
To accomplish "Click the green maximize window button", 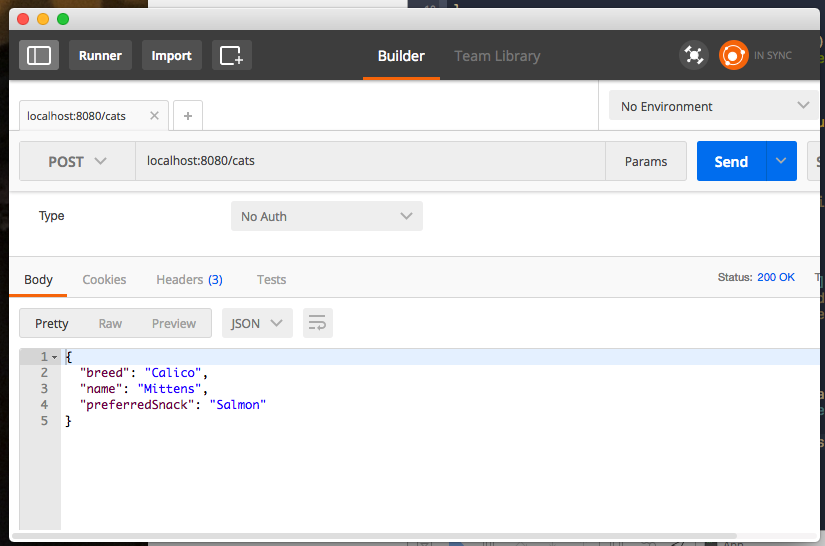I will [x=63, y=19].
